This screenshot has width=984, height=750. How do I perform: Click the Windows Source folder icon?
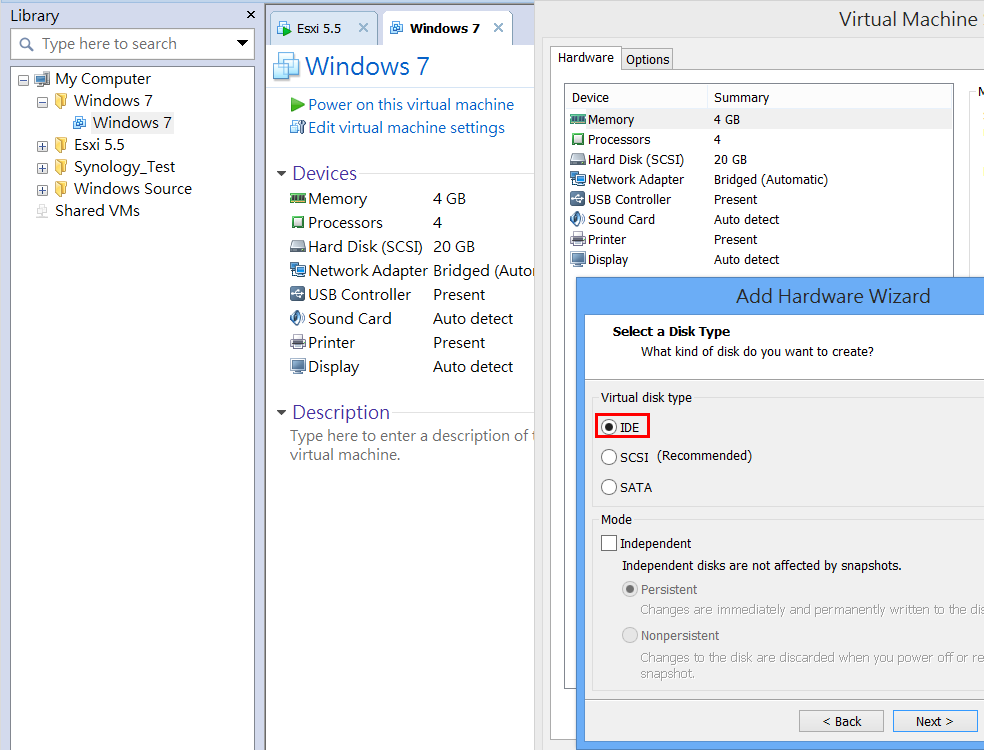point(61,189)
